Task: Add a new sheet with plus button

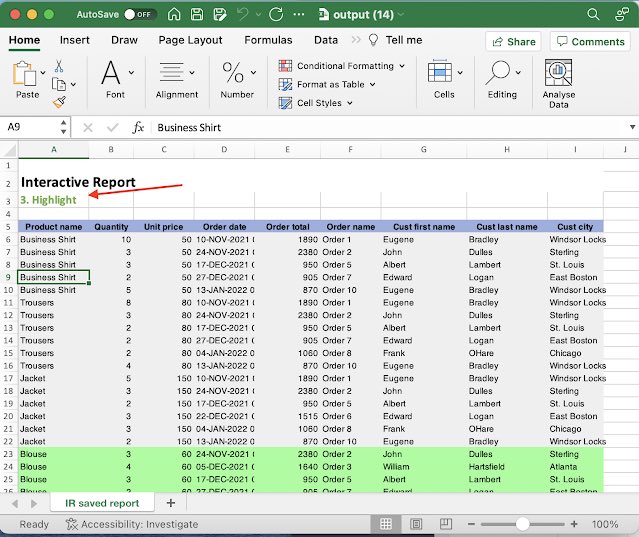Action: (171, 503)
